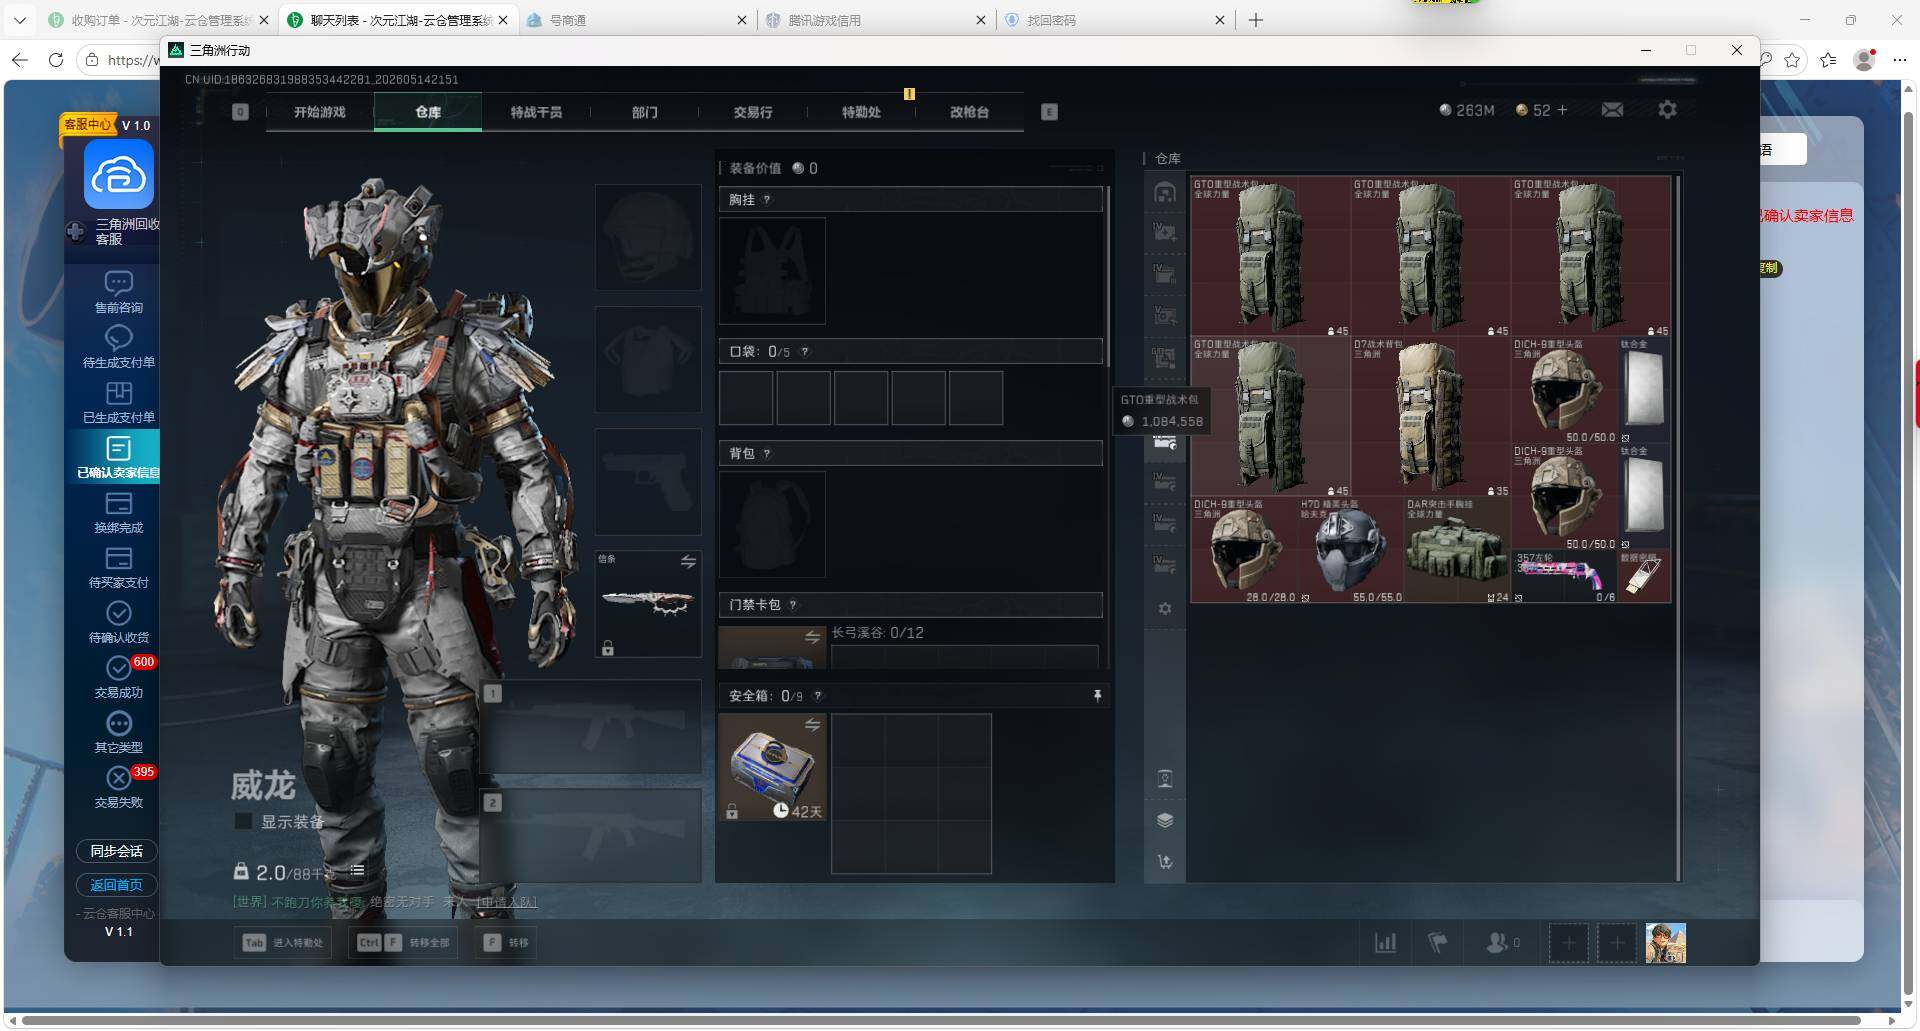Open the first warehouse category icon at top
Screen dimensions: 1920x1031
[x=1165, y=192]
